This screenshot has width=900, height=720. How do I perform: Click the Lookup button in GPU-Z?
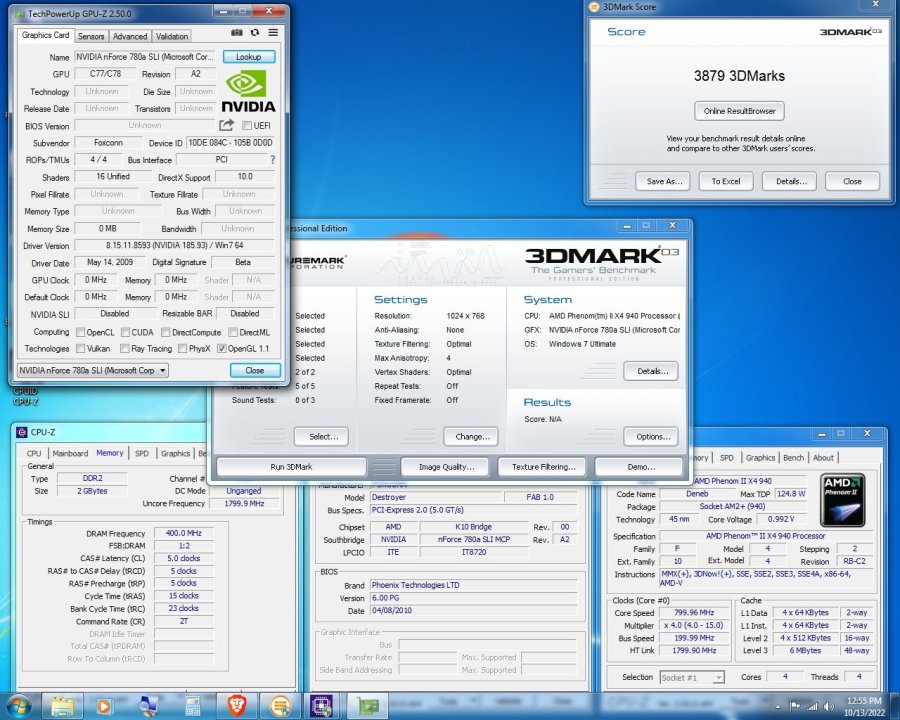(248, 57)
